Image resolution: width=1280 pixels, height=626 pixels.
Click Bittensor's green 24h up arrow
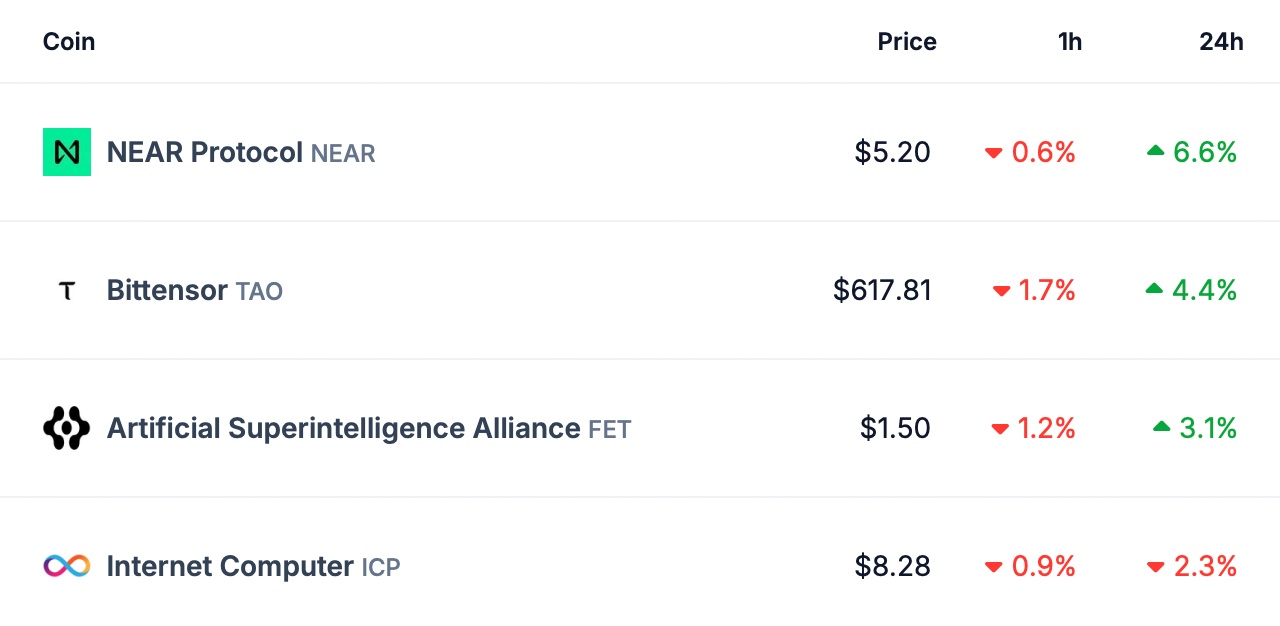coord(1154,289)
